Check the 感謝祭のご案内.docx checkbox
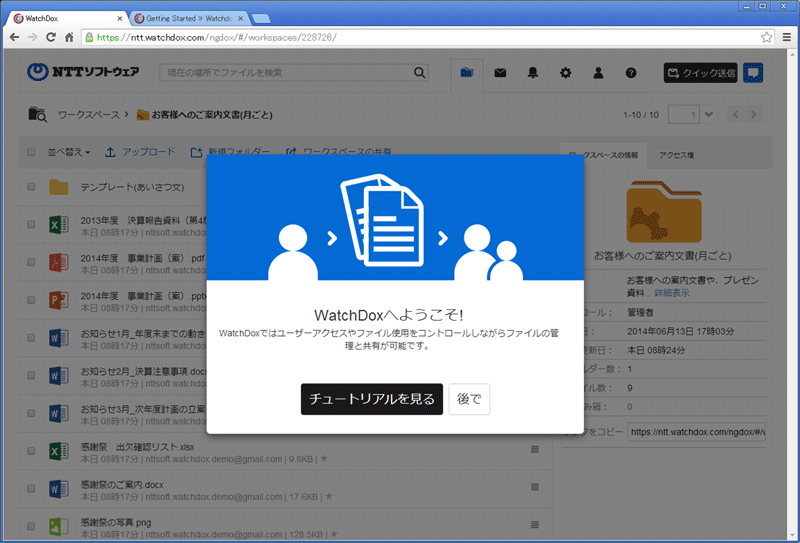Image resolution: width=800 pixels, height=543 pixels. (x=31, y=489)
